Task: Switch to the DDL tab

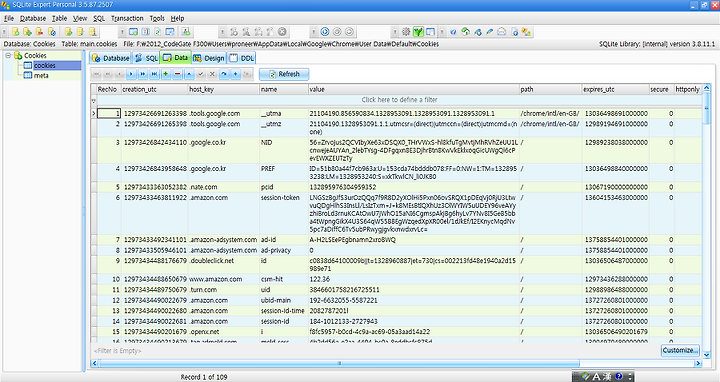Action: coord(242,58)
